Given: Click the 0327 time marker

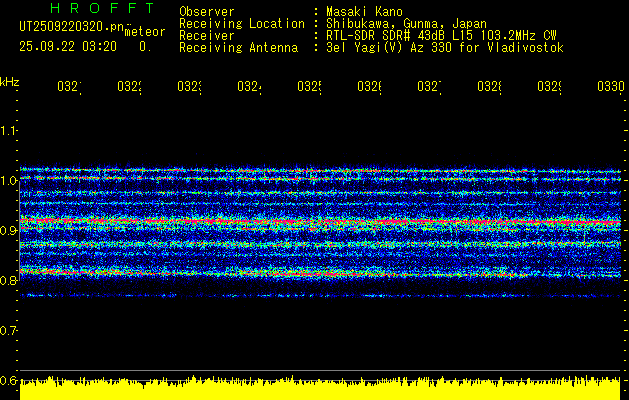Looking at the screenshot, I should pos(429,86).
